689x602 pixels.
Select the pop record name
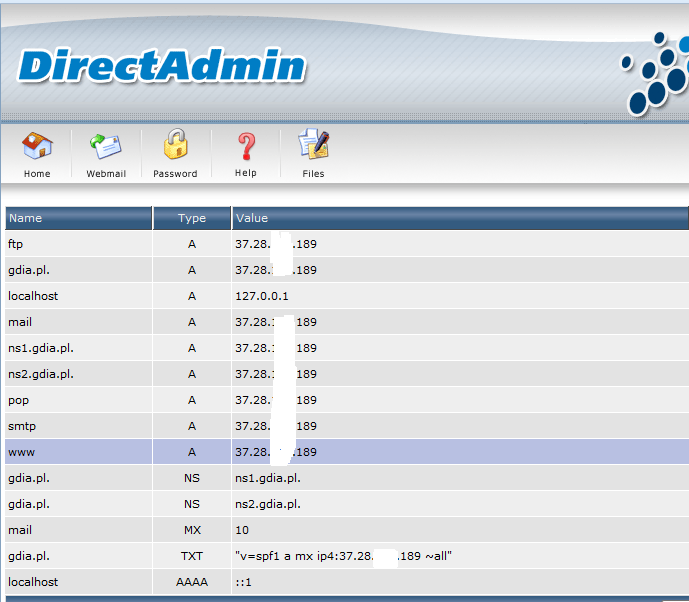coord(18,401)
